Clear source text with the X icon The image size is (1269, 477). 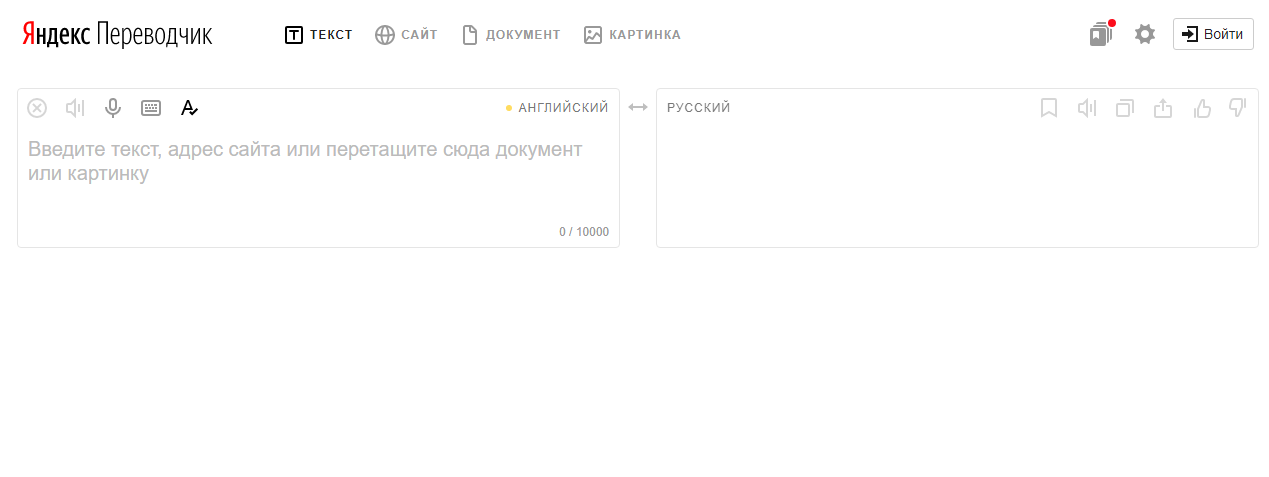click(37, 108)
